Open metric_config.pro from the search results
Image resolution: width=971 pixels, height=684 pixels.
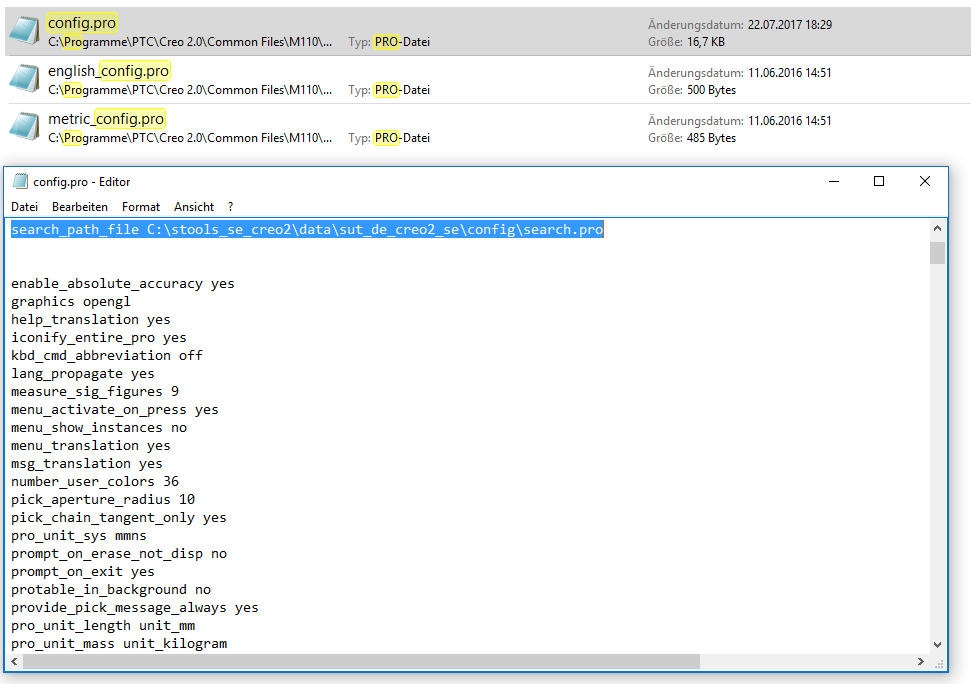pos(107,118)
